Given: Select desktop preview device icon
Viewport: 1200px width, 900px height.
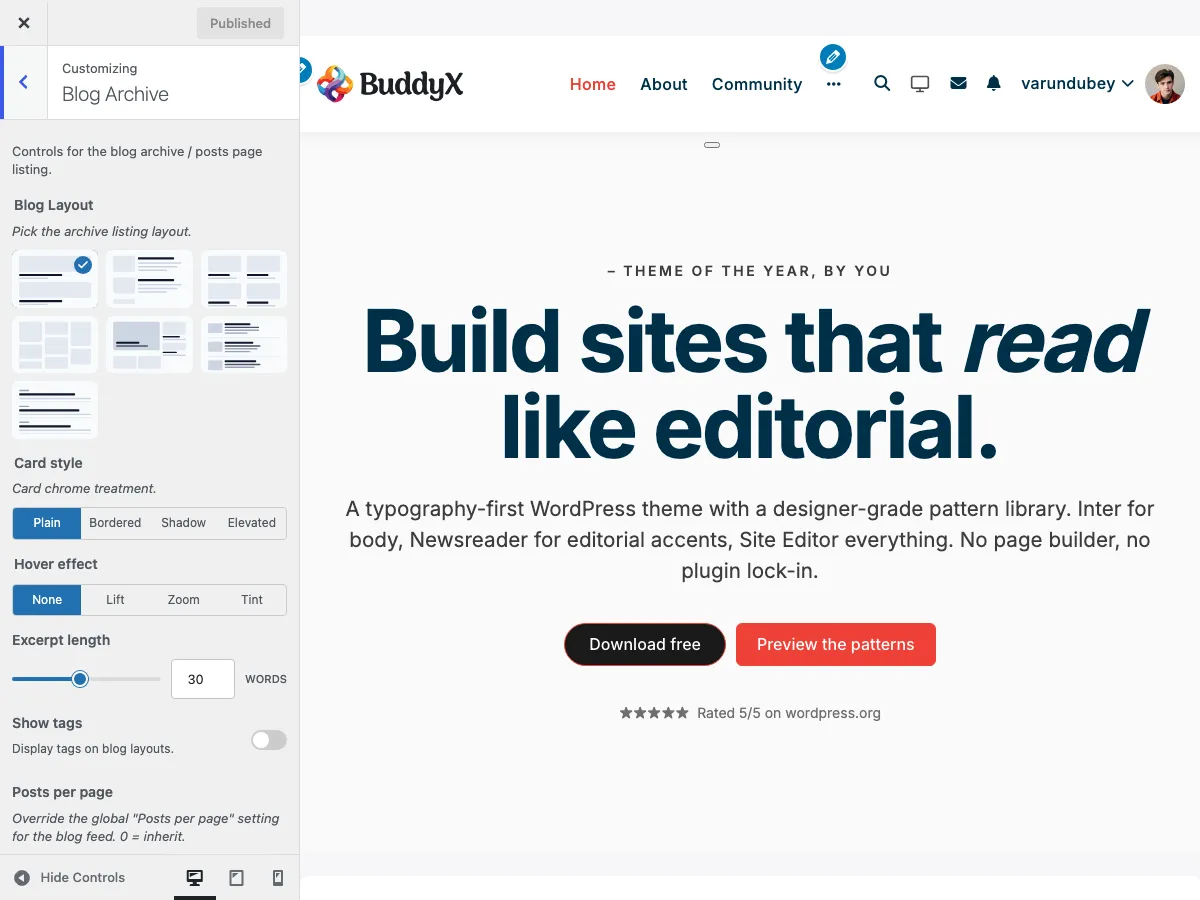Looking at the screenshot, I should click(x=195, y=877).
